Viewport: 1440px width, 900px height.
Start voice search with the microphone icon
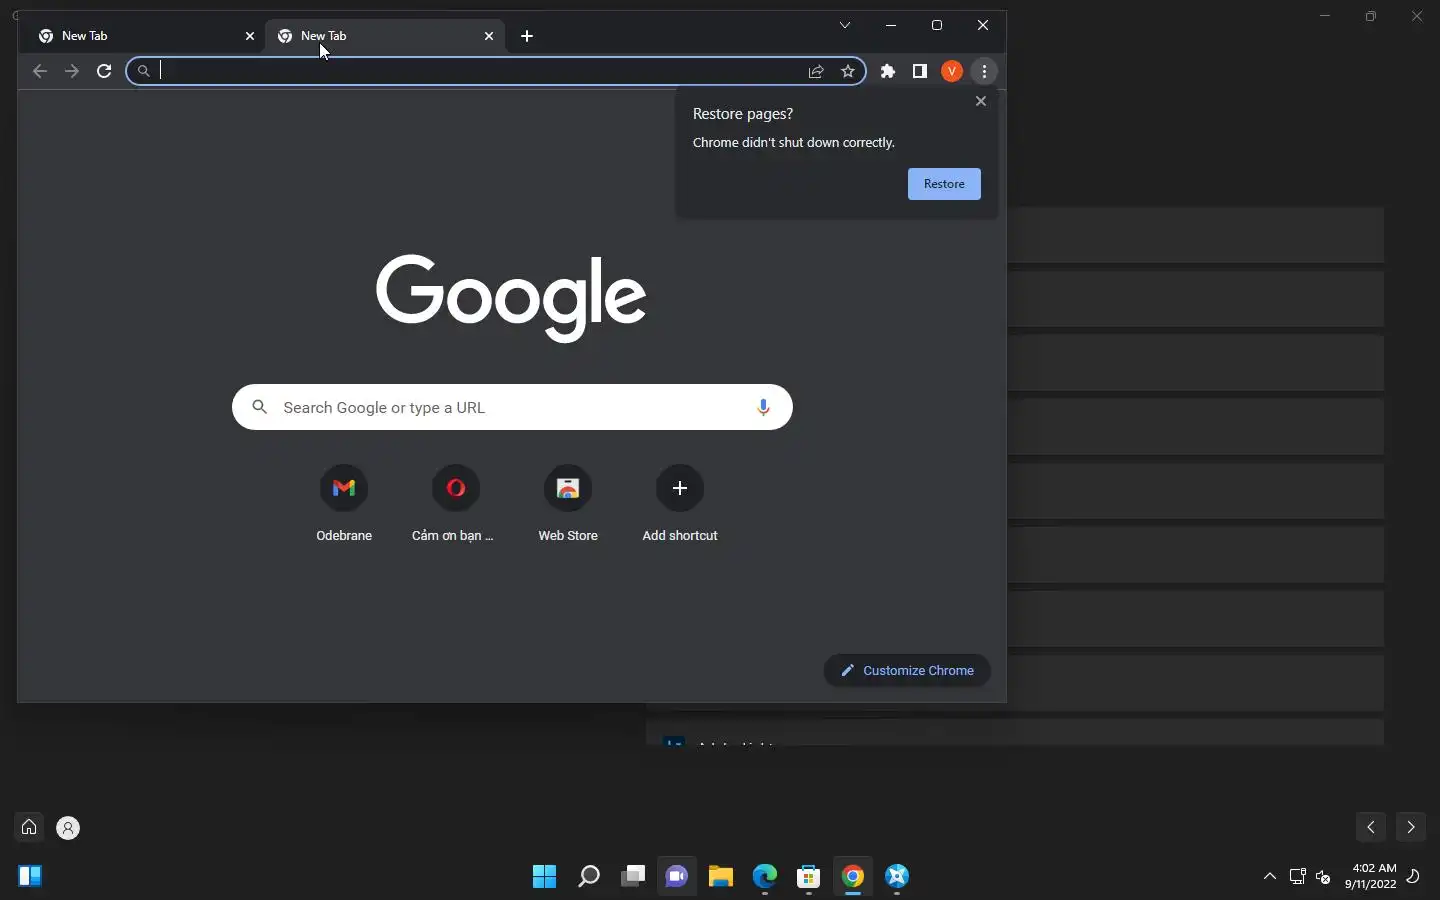point(763,407)
